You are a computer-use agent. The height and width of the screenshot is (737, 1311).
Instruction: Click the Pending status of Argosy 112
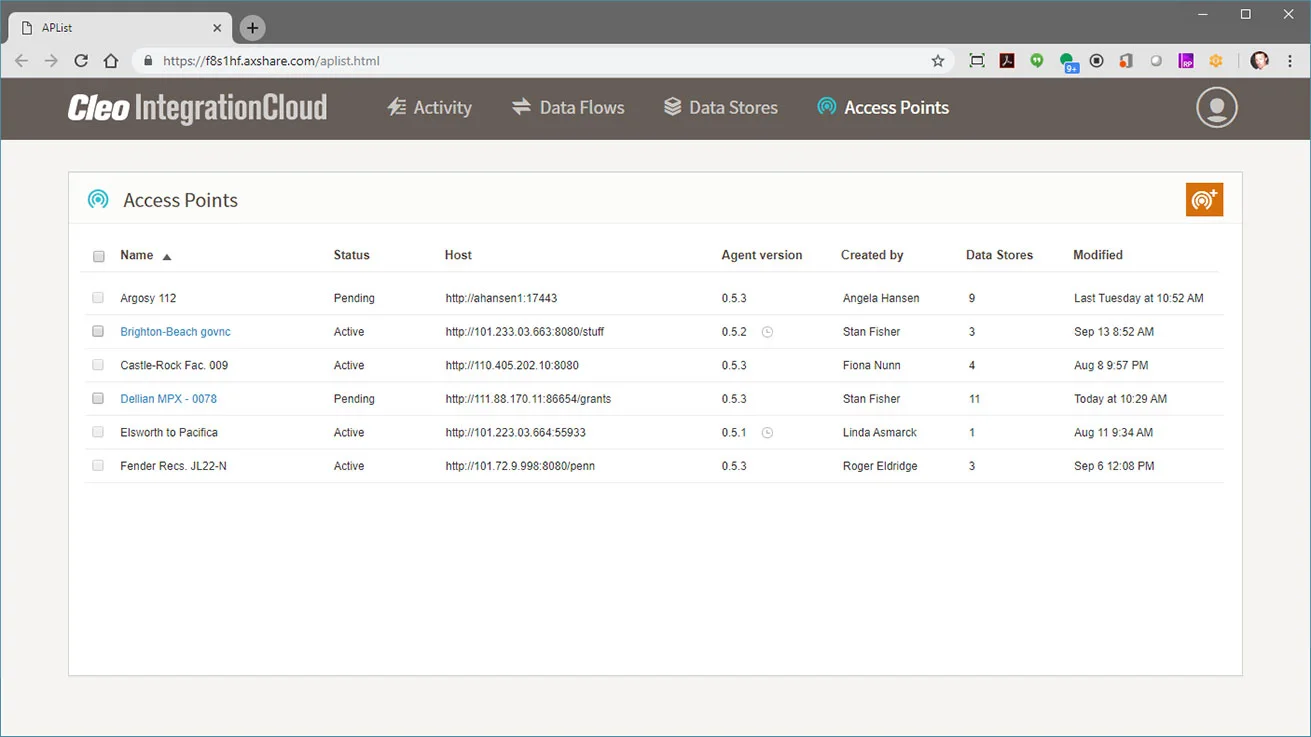coord(354,298)
